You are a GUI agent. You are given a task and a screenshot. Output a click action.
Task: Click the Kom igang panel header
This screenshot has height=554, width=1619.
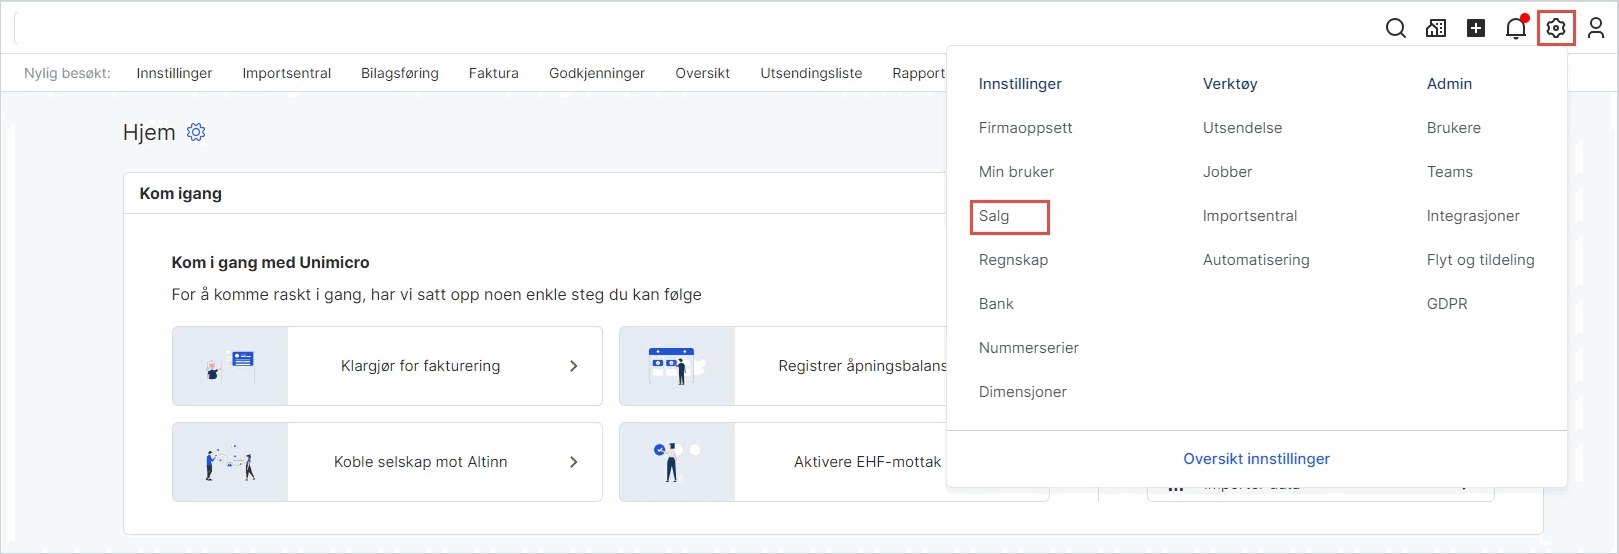pyautogui.click(x=181, y=194)
